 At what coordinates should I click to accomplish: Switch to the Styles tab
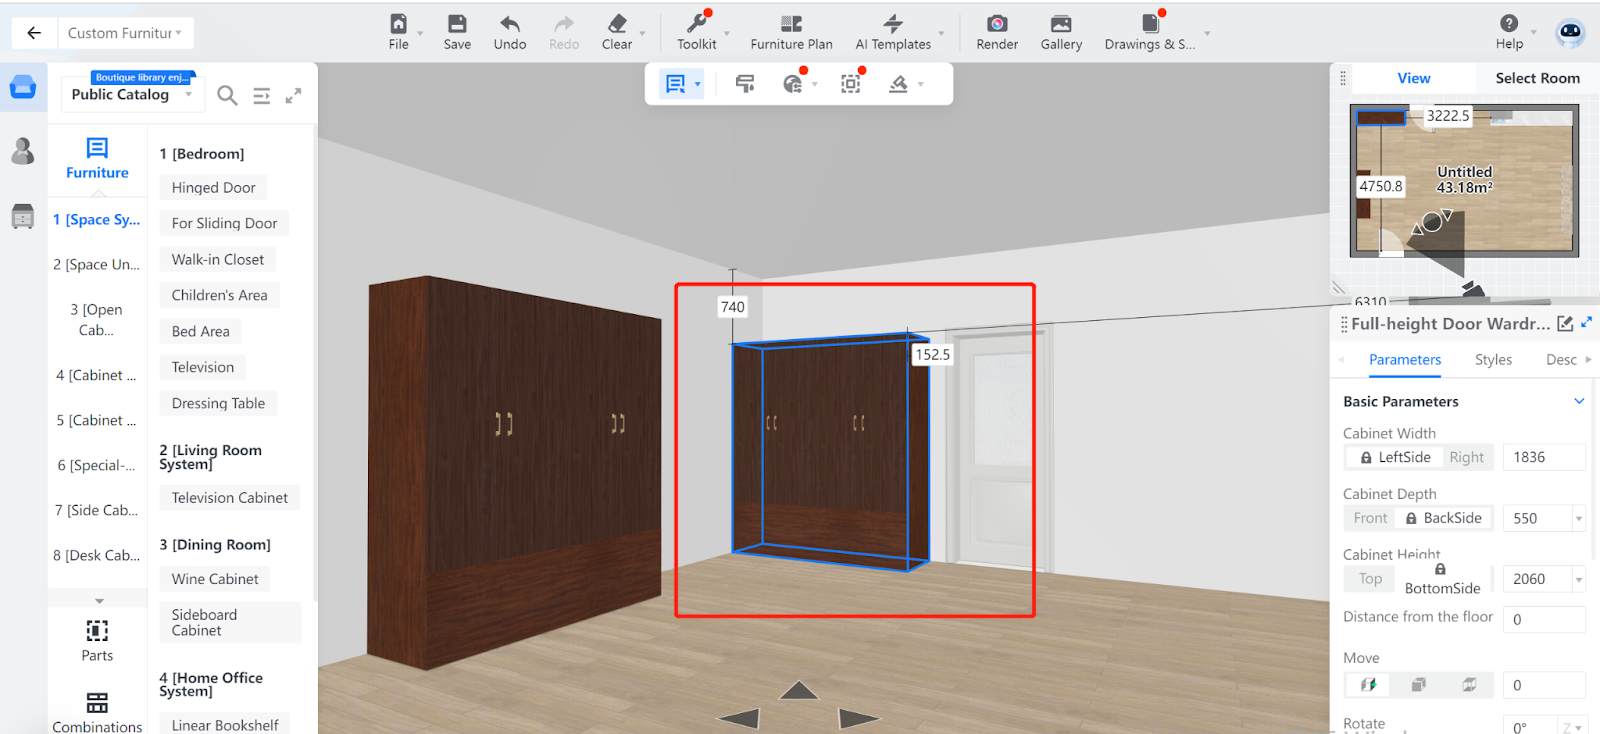tap(1493, 360)
